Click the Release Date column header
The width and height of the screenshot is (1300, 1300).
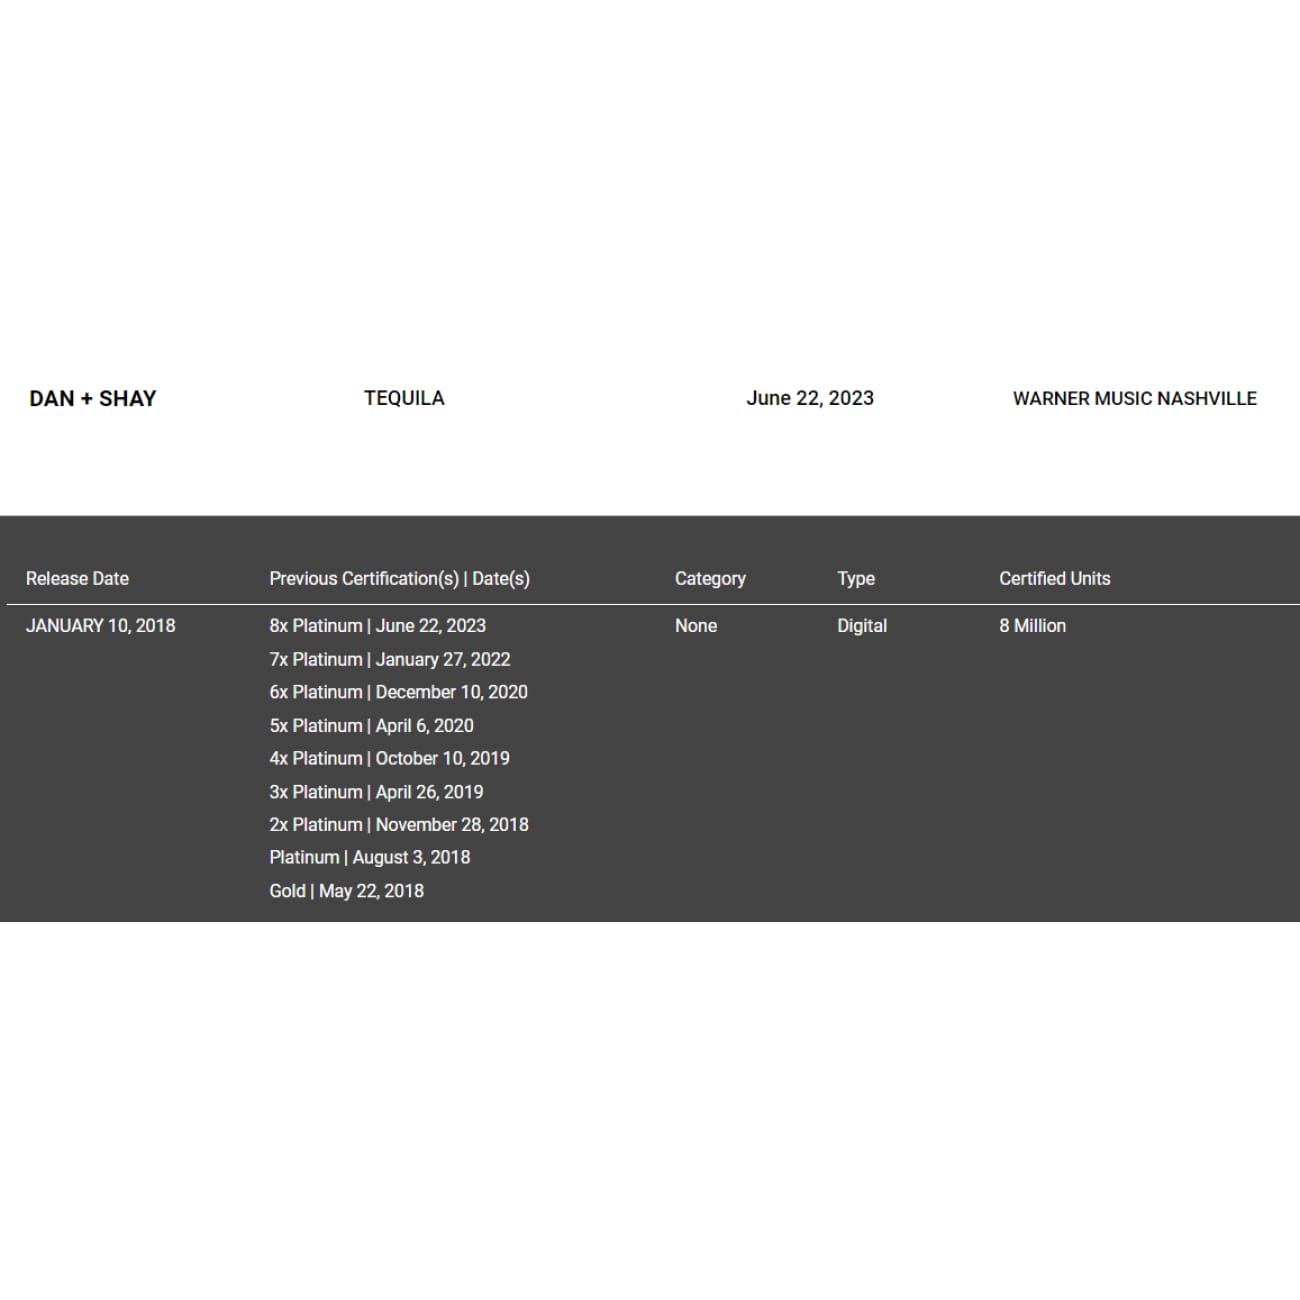(77, 578)
